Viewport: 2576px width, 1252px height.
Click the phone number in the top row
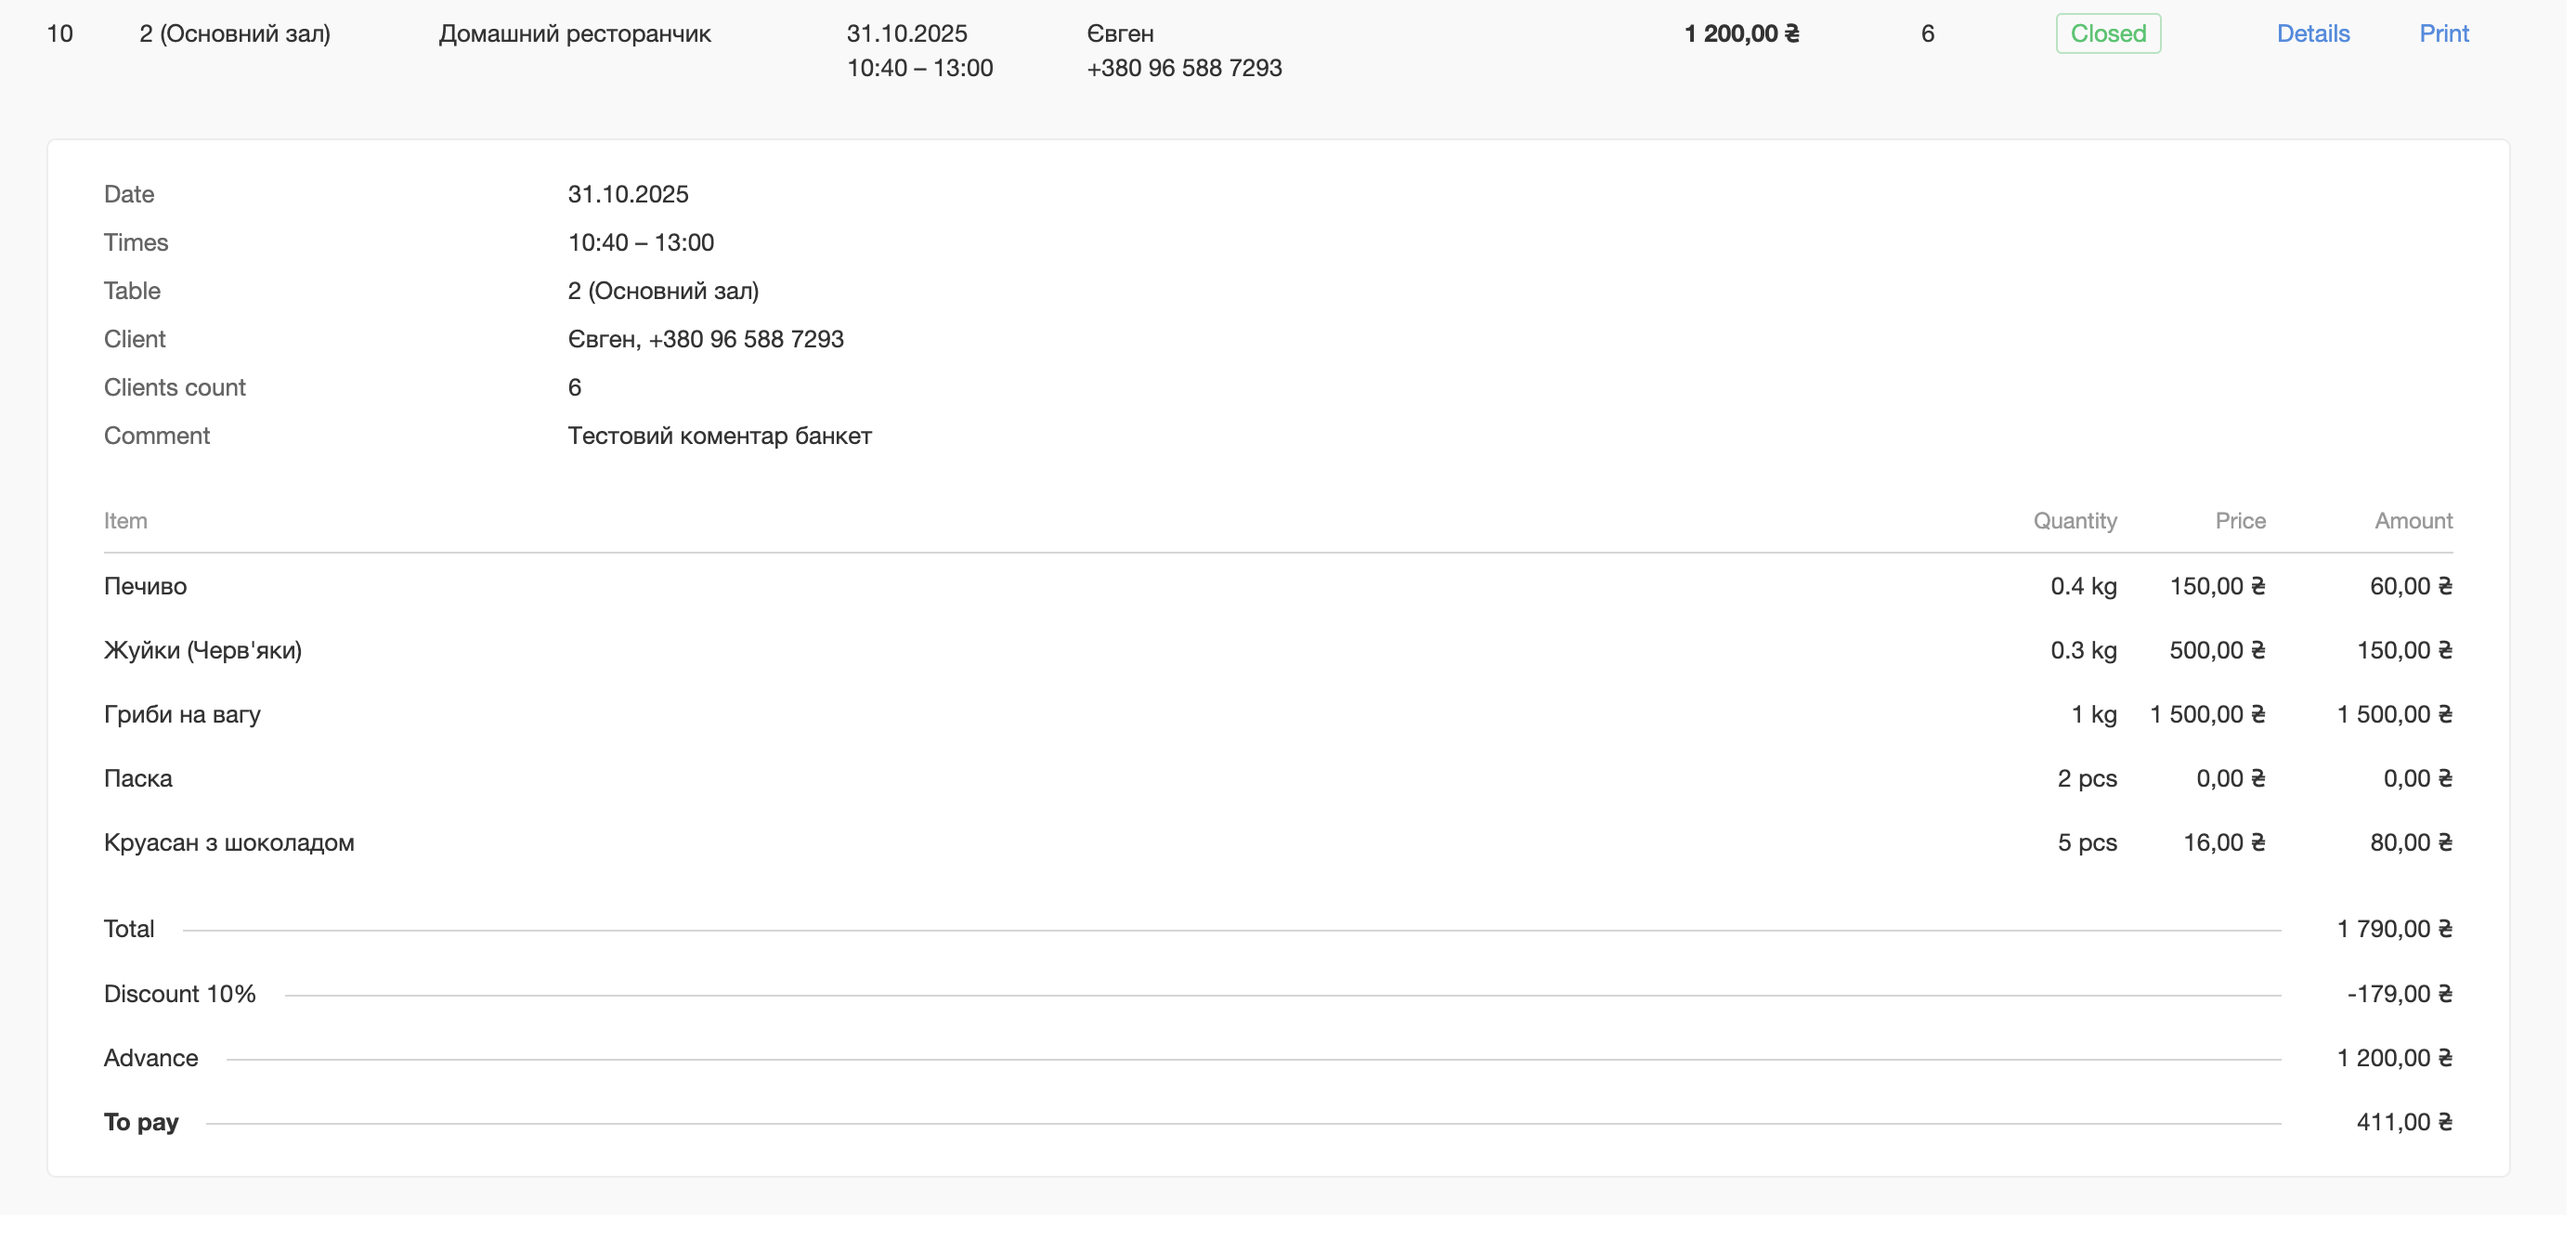pyautogui.click(x=1183, y=68)
